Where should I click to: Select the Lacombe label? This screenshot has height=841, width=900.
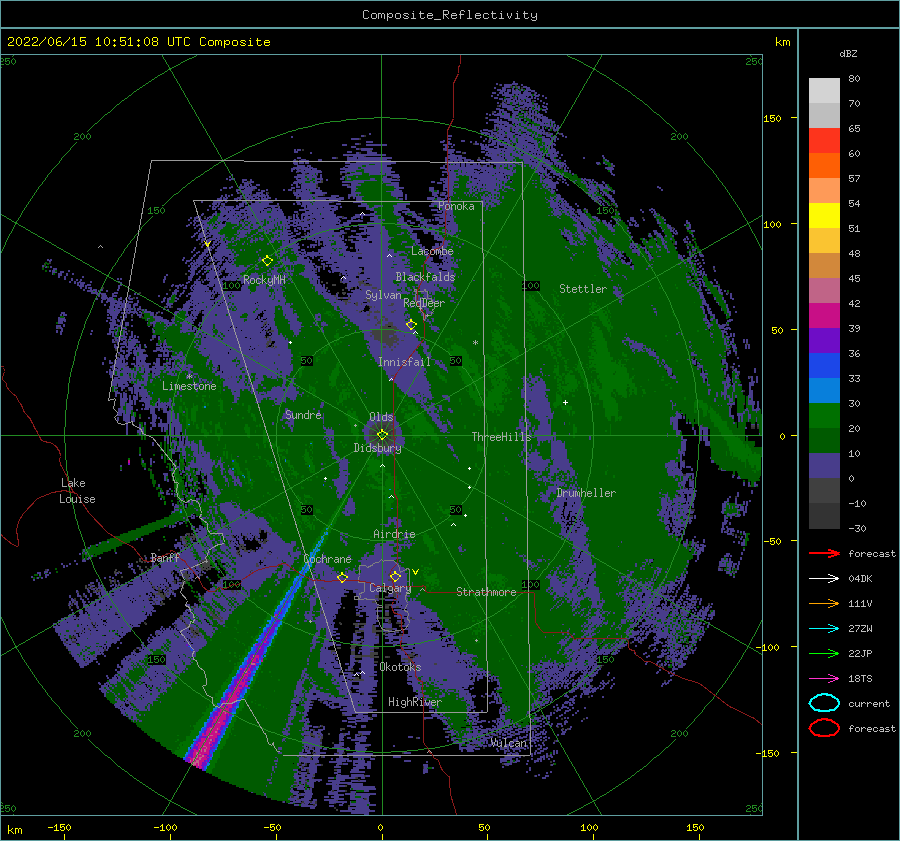432,251
